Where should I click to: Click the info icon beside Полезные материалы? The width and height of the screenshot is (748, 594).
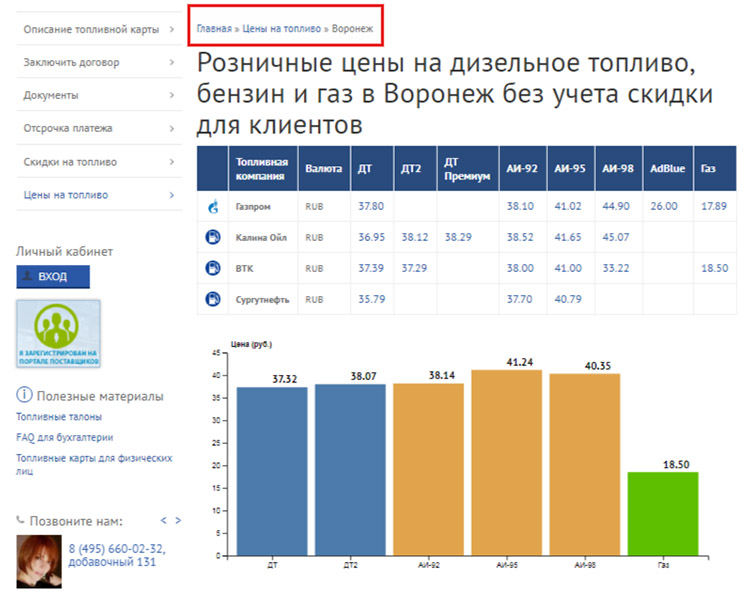click(x=24, y=395)
